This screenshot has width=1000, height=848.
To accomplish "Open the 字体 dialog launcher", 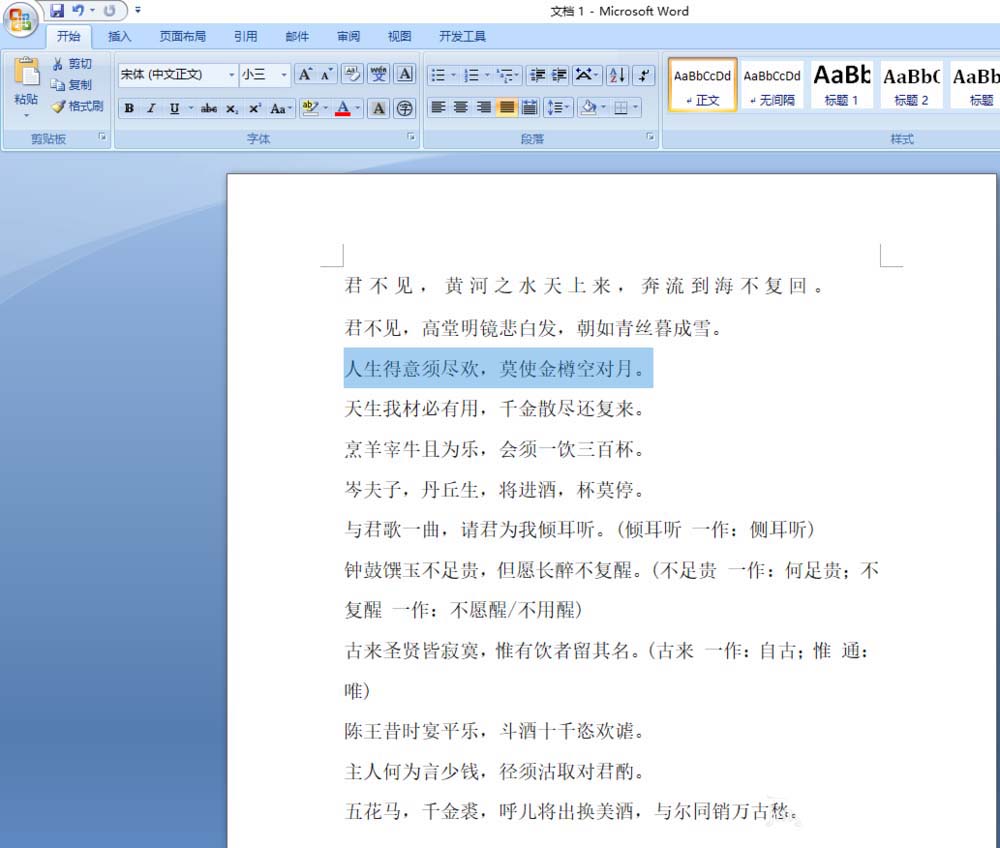I will tap(411, 136).
